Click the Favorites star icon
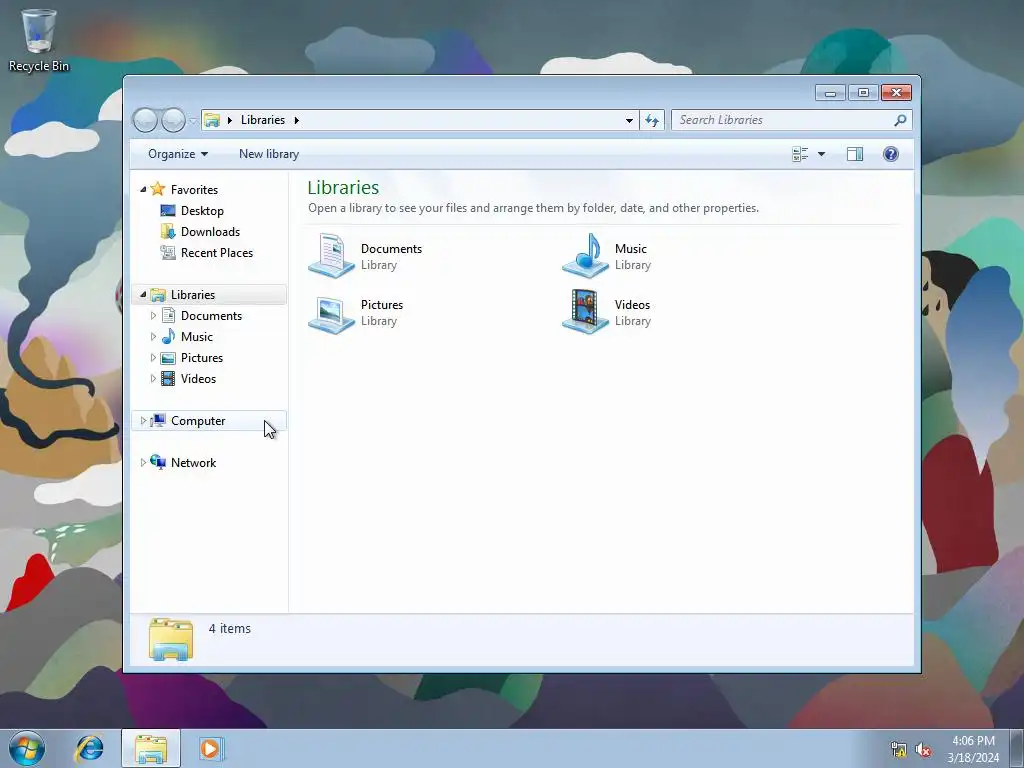The image size is (1024, 768). (157, 189)
